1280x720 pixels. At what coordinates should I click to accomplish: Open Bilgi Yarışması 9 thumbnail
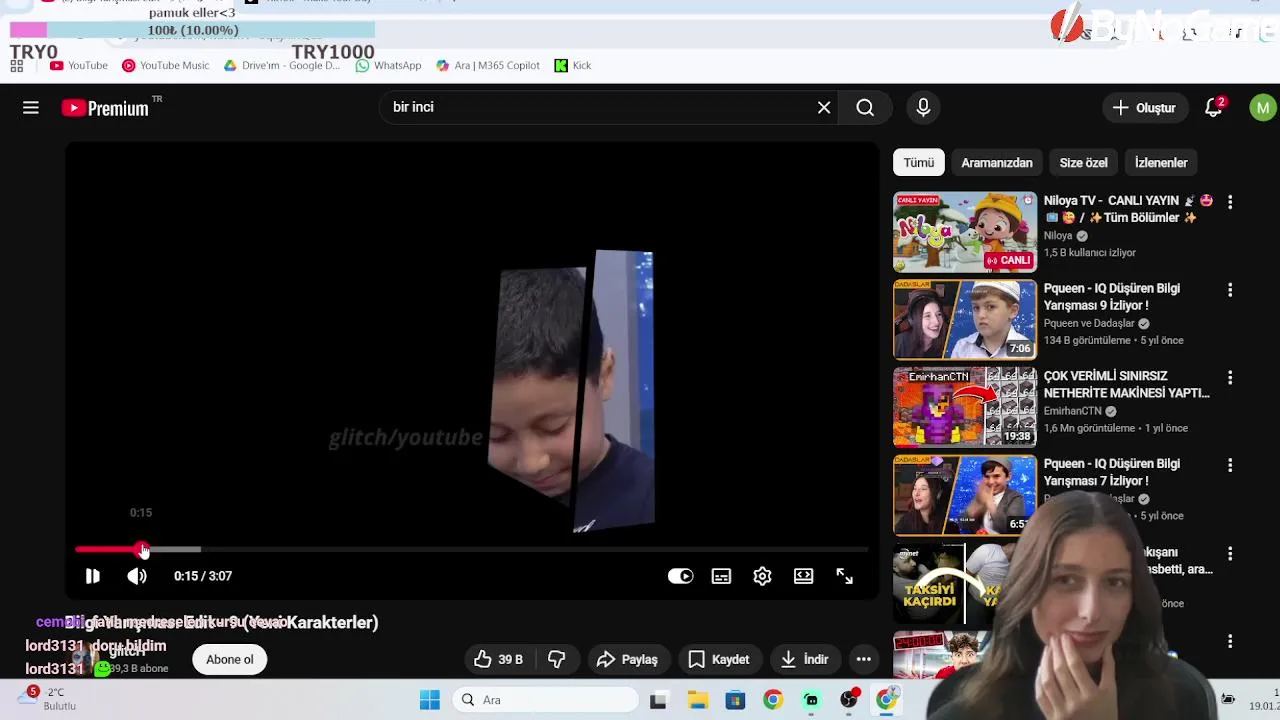[x=965, y=320]
